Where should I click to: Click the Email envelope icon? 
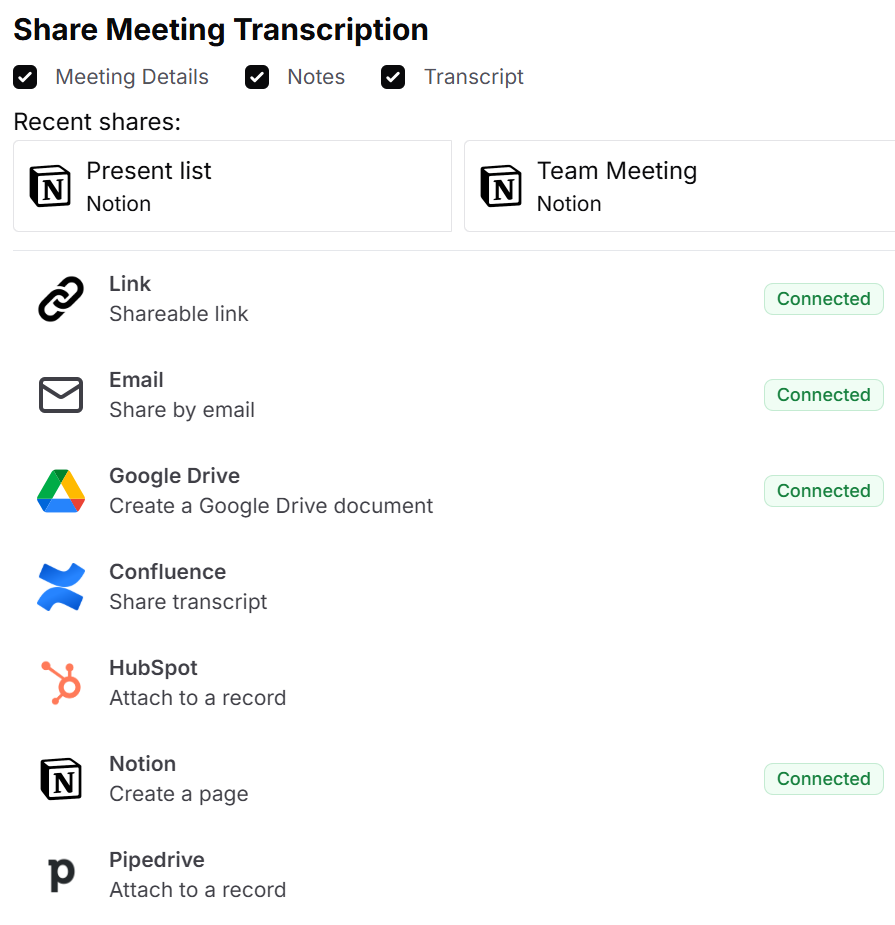(x=60, y=394)
